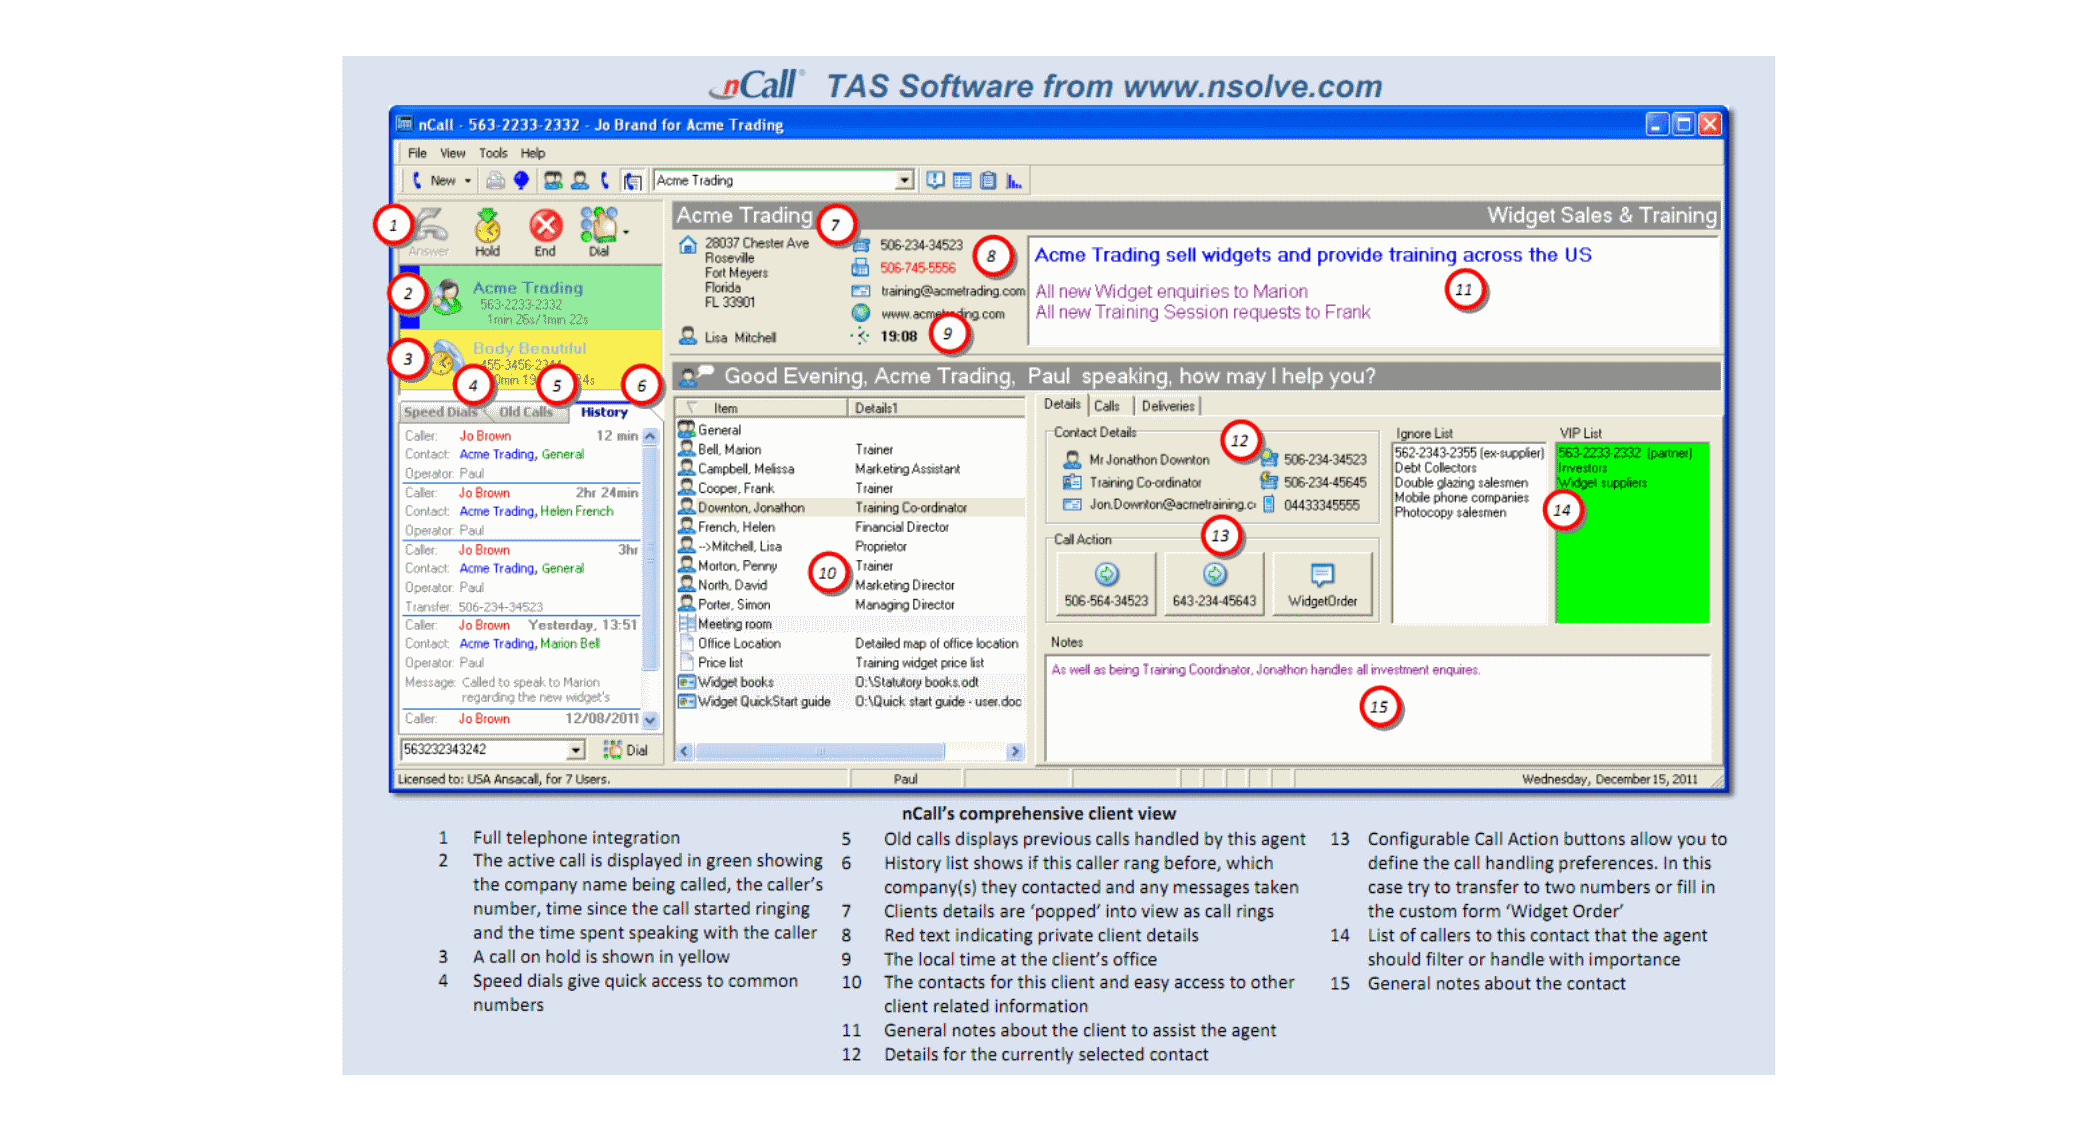Switch to the History tab
Image resolution: width=2090 pixels, height=1140 pixels.
[x=604, y=412]
